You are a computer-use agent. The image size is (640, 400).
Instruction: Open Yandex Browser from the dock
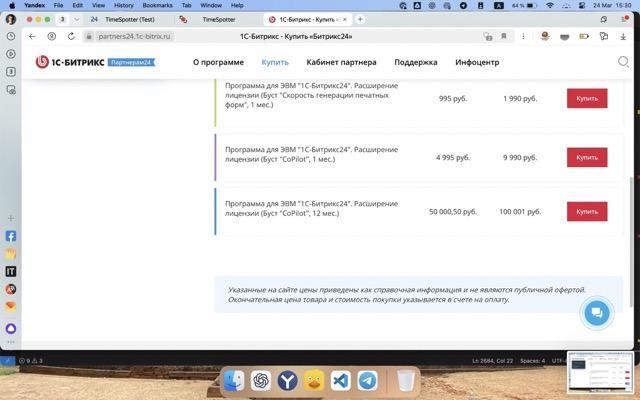(287, 381)
